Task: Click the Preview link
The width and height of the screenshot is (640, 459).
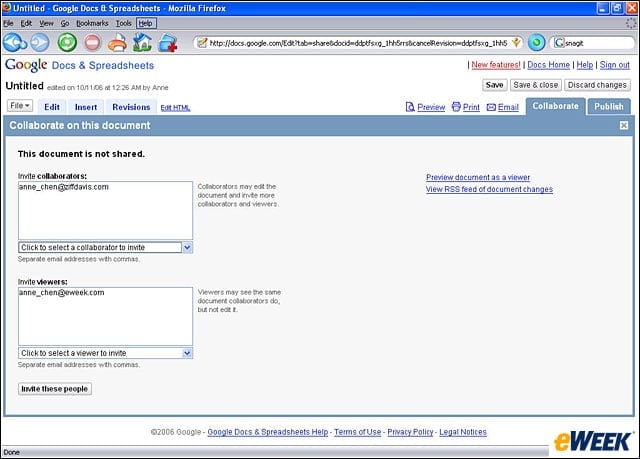Action: [x=431, y=107]
